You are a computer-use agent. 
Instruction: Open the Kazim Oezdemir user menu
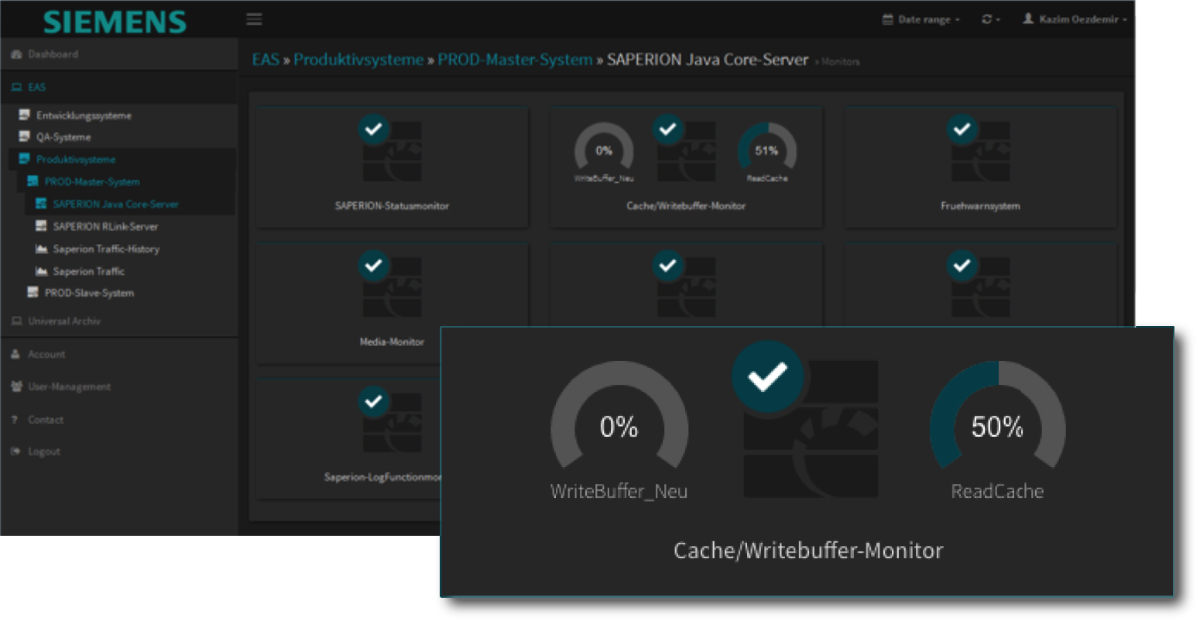(1075, 19)
